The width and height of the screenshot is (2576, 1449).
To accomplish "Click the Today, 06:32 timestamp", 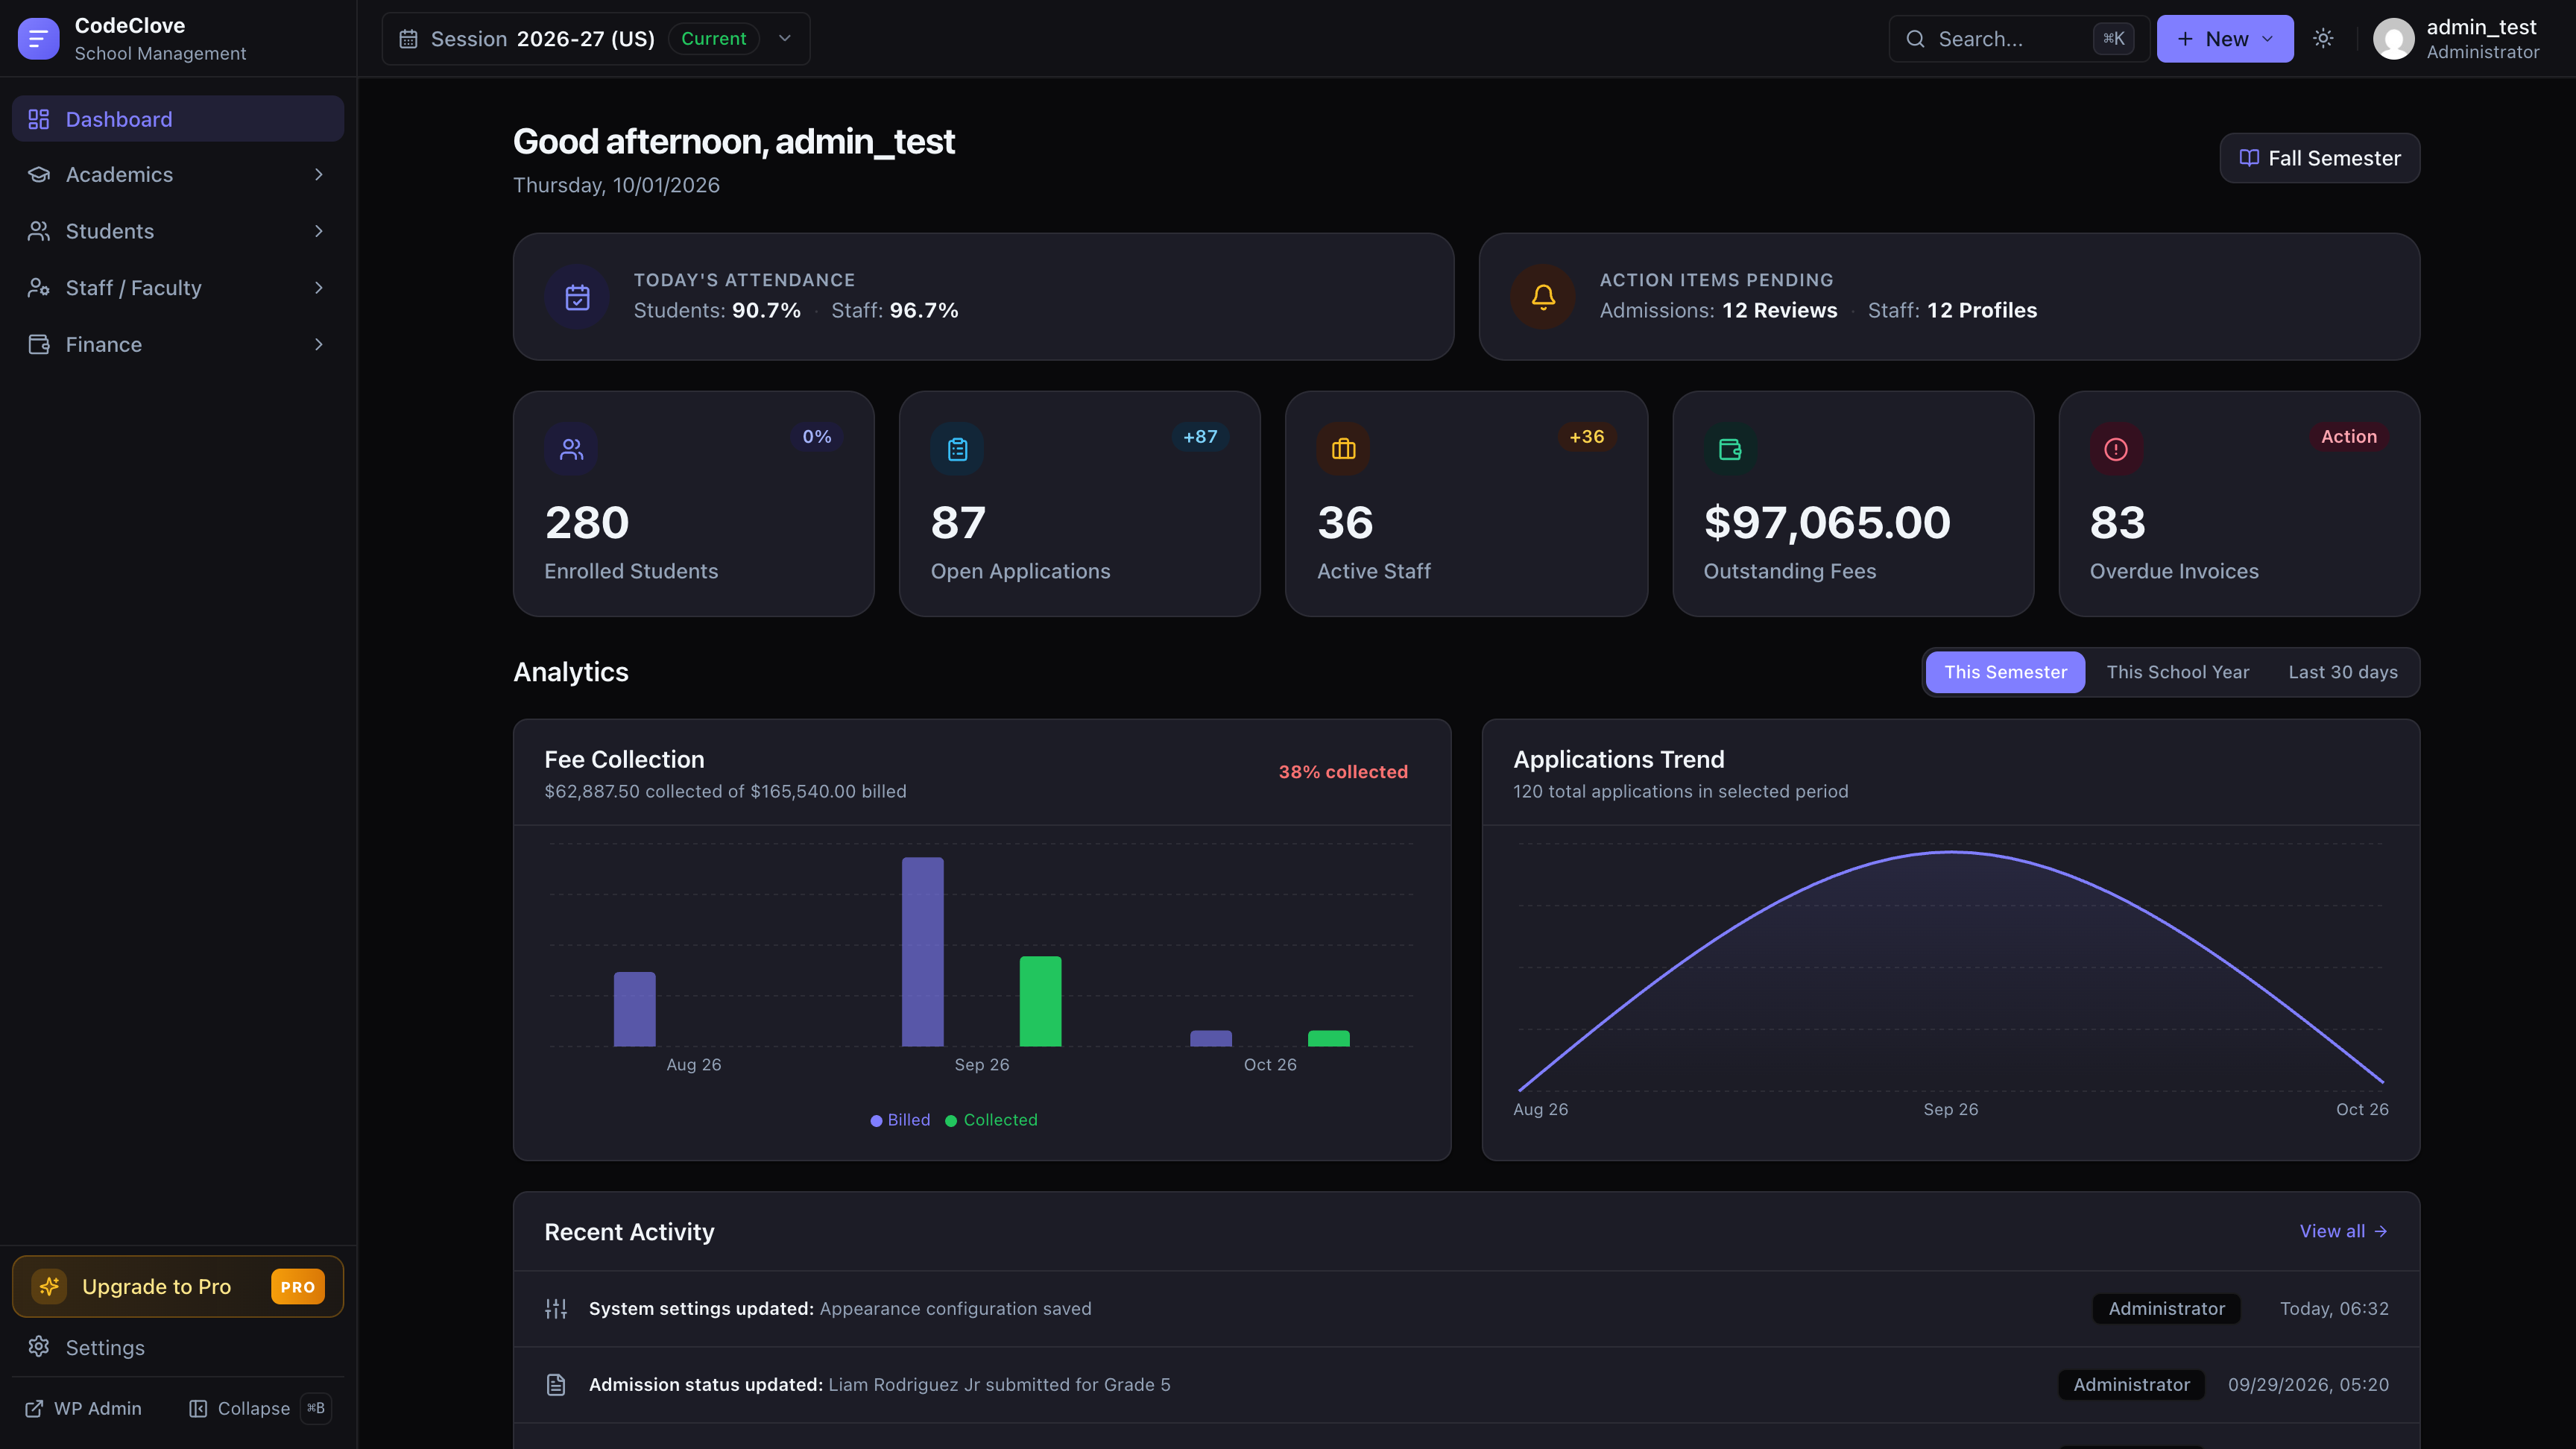I will pyautogui.click(x=2334, y=1308).
